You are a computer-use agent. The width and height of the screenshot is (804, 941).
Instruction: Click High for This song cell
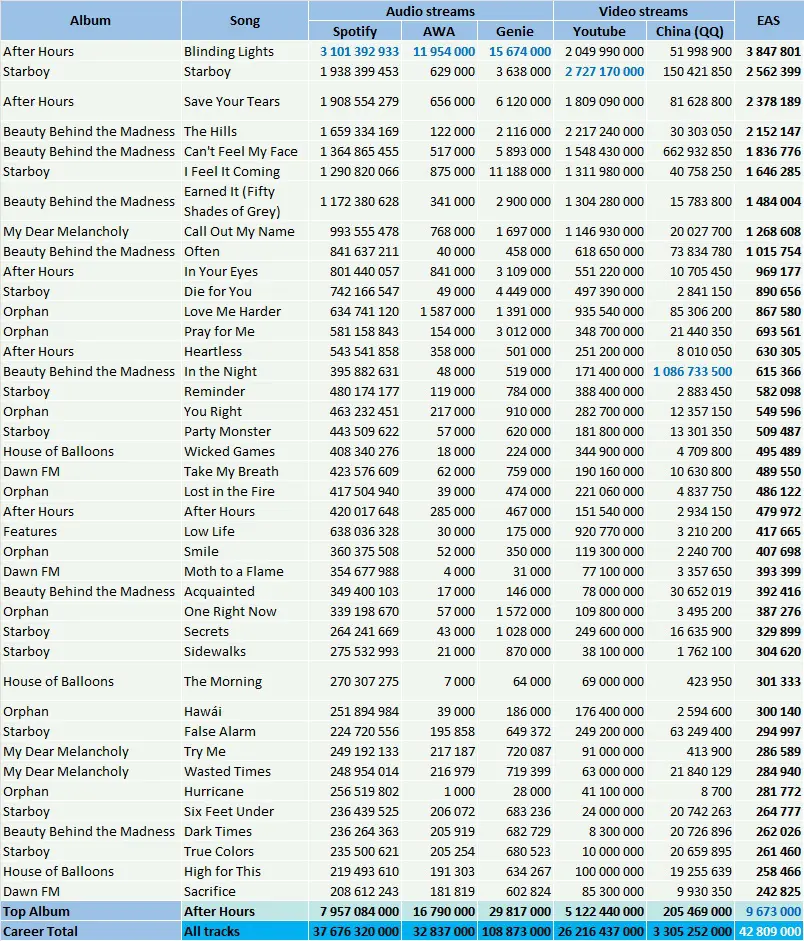[245, 871]
